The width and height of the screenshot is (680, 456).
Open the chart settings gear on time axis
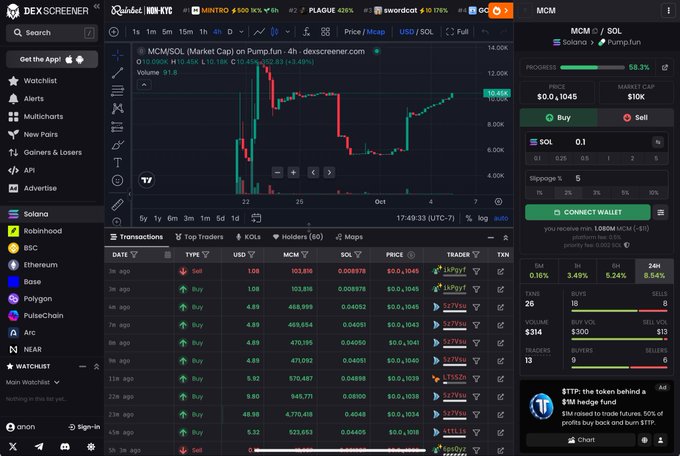[x=498, y=201]
